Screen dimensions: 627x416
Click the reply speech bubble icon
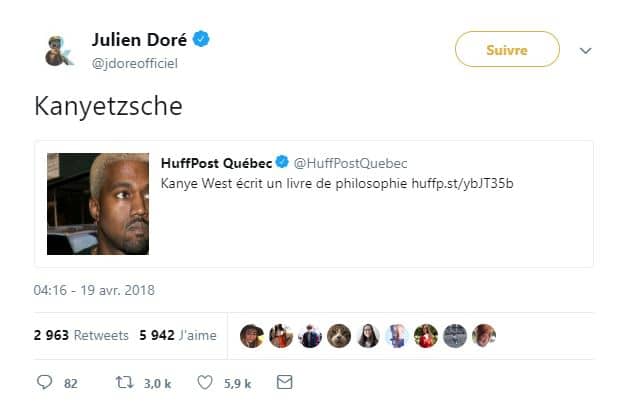coord(44,382)
